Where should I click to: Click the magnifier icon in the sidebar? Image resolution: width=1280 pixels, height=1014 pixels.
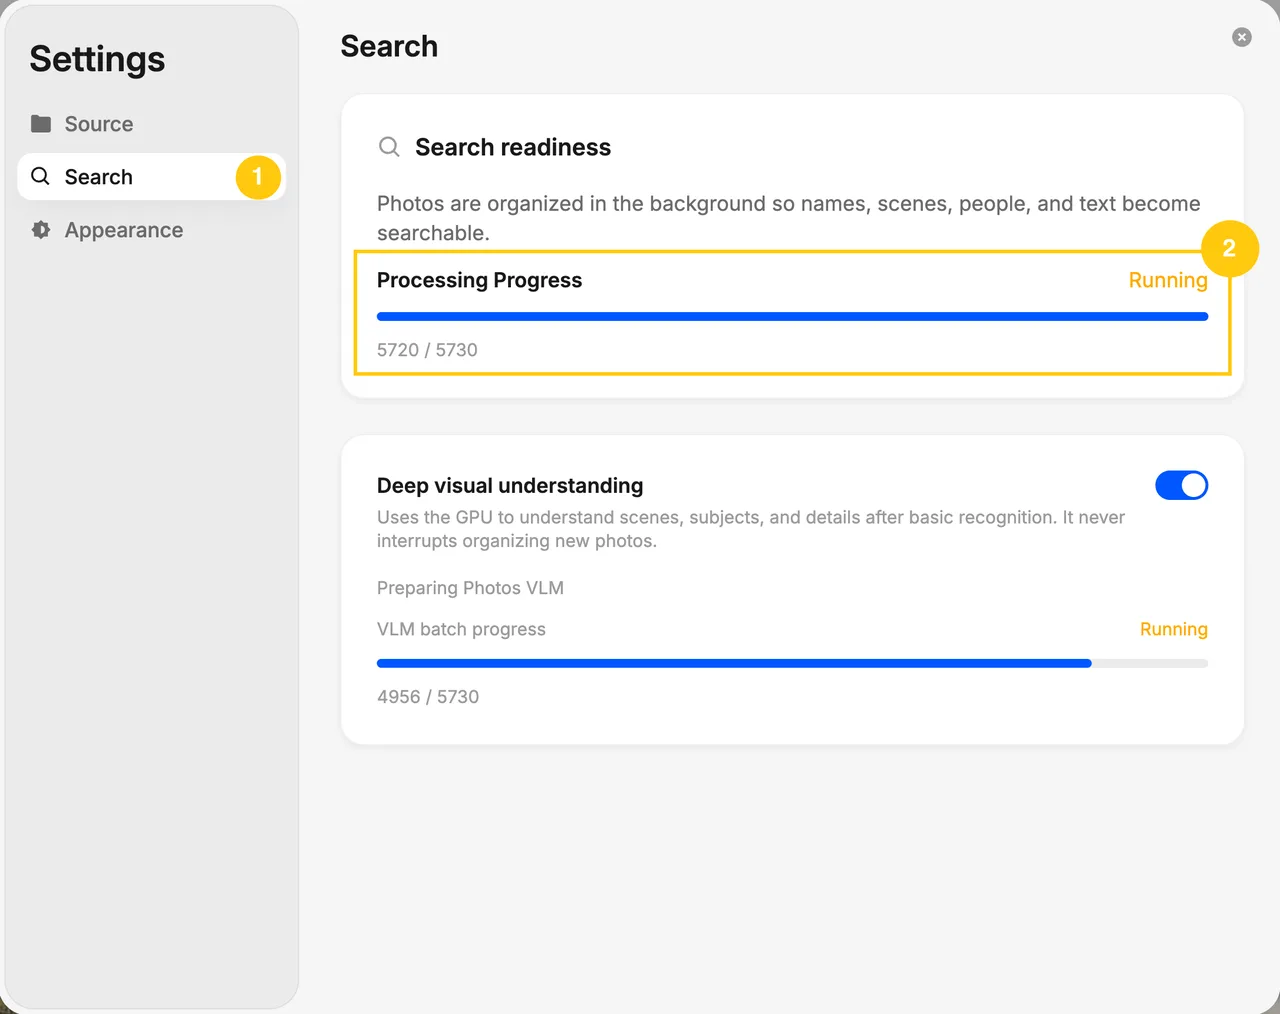coord(41,177)
